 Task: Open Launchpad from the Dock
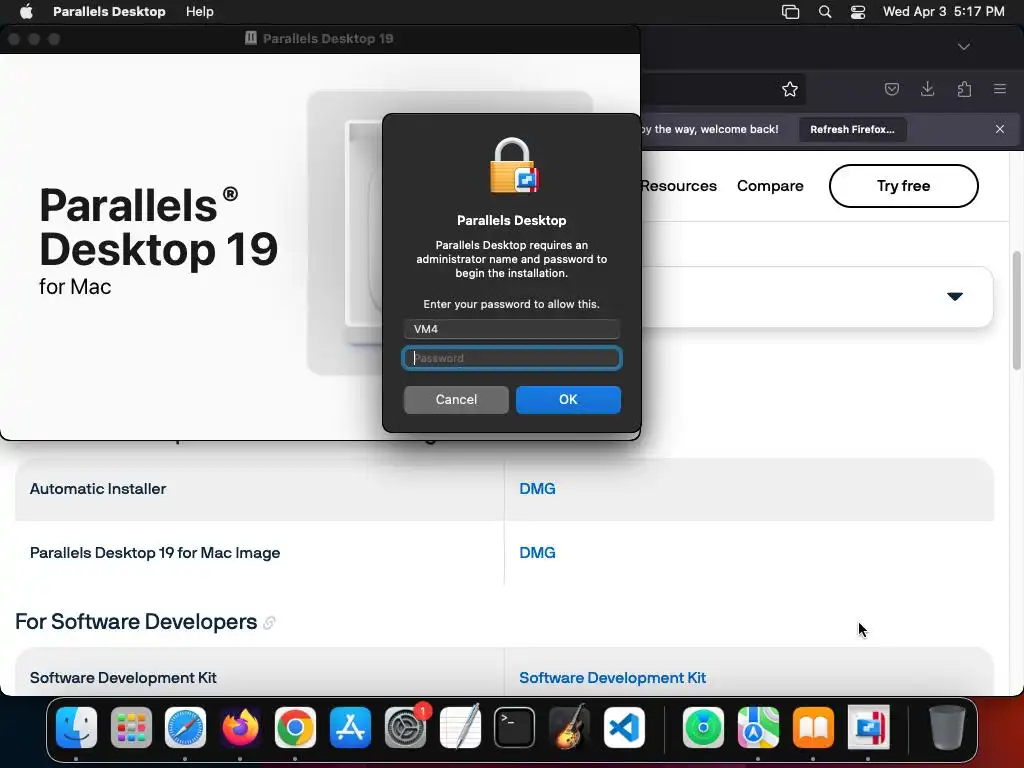[x=131, y=727]
